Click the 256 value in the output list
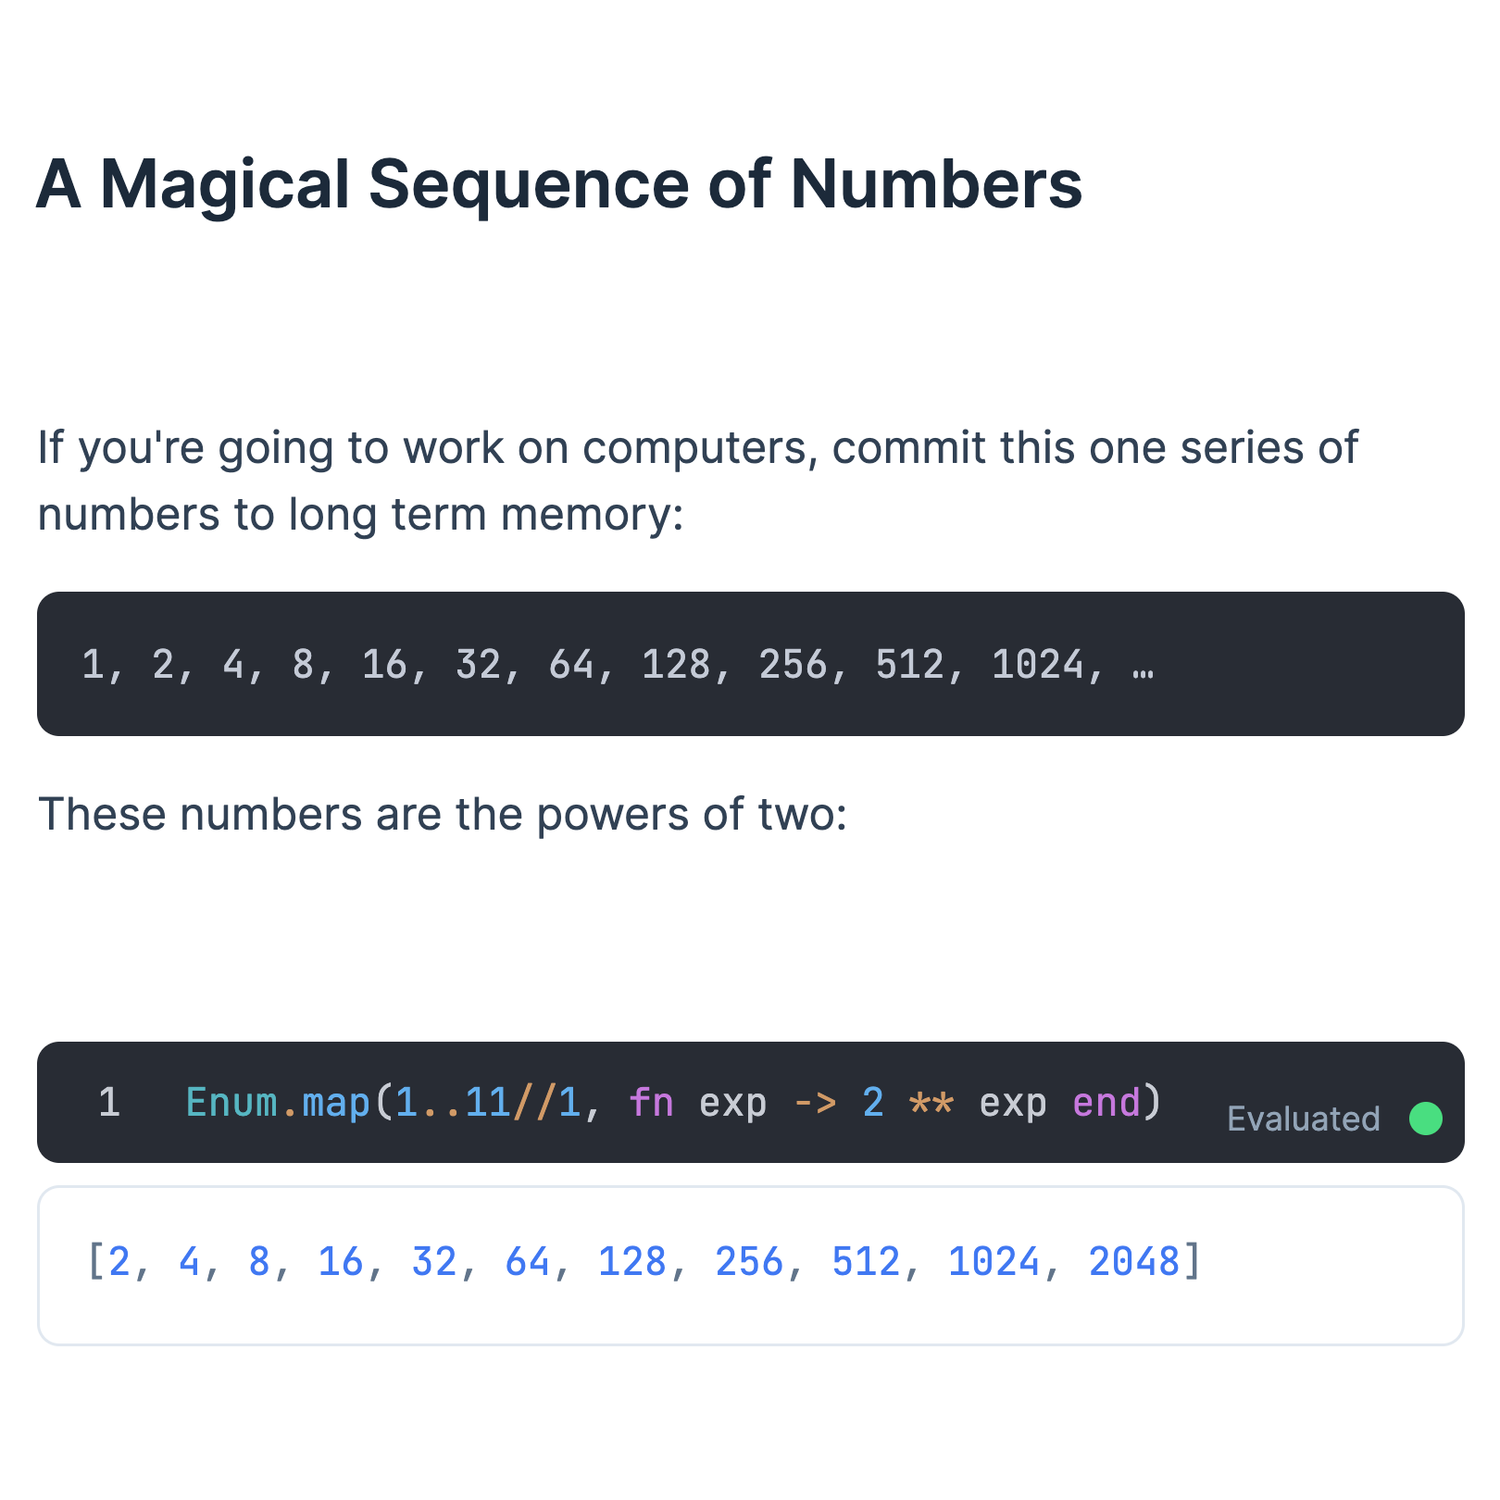Screen dimensions: 1500x1500 pyautogui.click(x=749, y=1262)
